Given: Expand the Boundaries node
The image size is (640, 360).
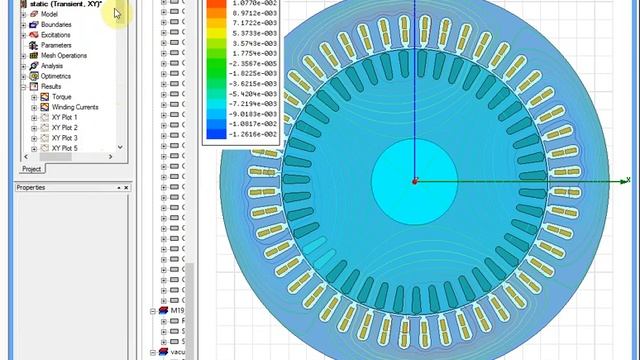Looking at the screenshot, I should coord(24,24).
